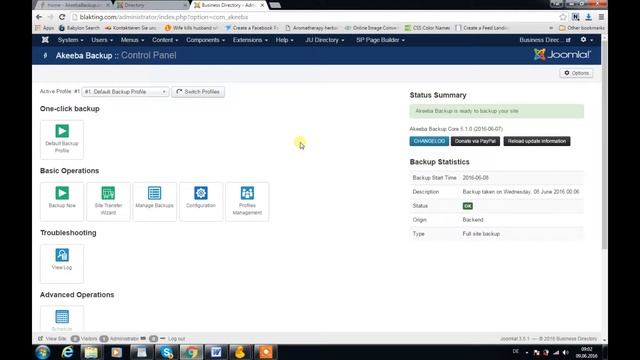Close the Business Directory browser tab
Viewport: 640px width, 360px height.
click(262, 5)
